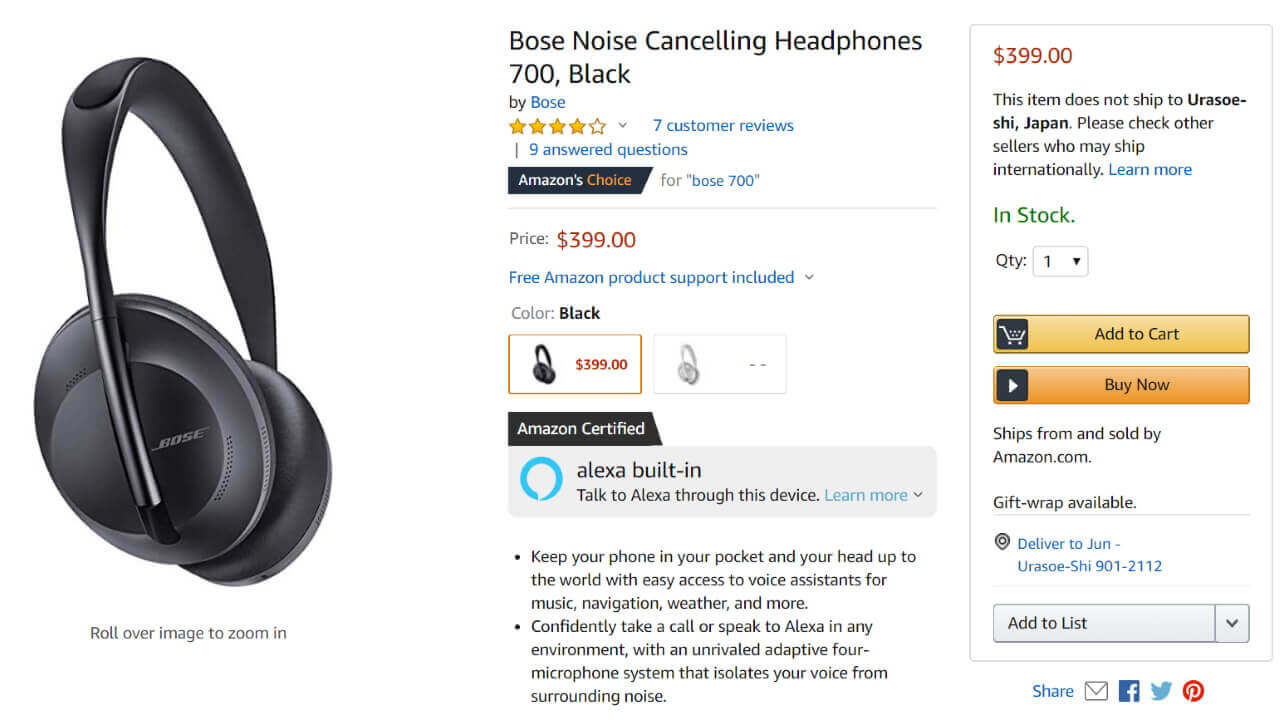Expand Free Amazon product support included
The height and width of the screenshot is (720, 1280).
661,277
